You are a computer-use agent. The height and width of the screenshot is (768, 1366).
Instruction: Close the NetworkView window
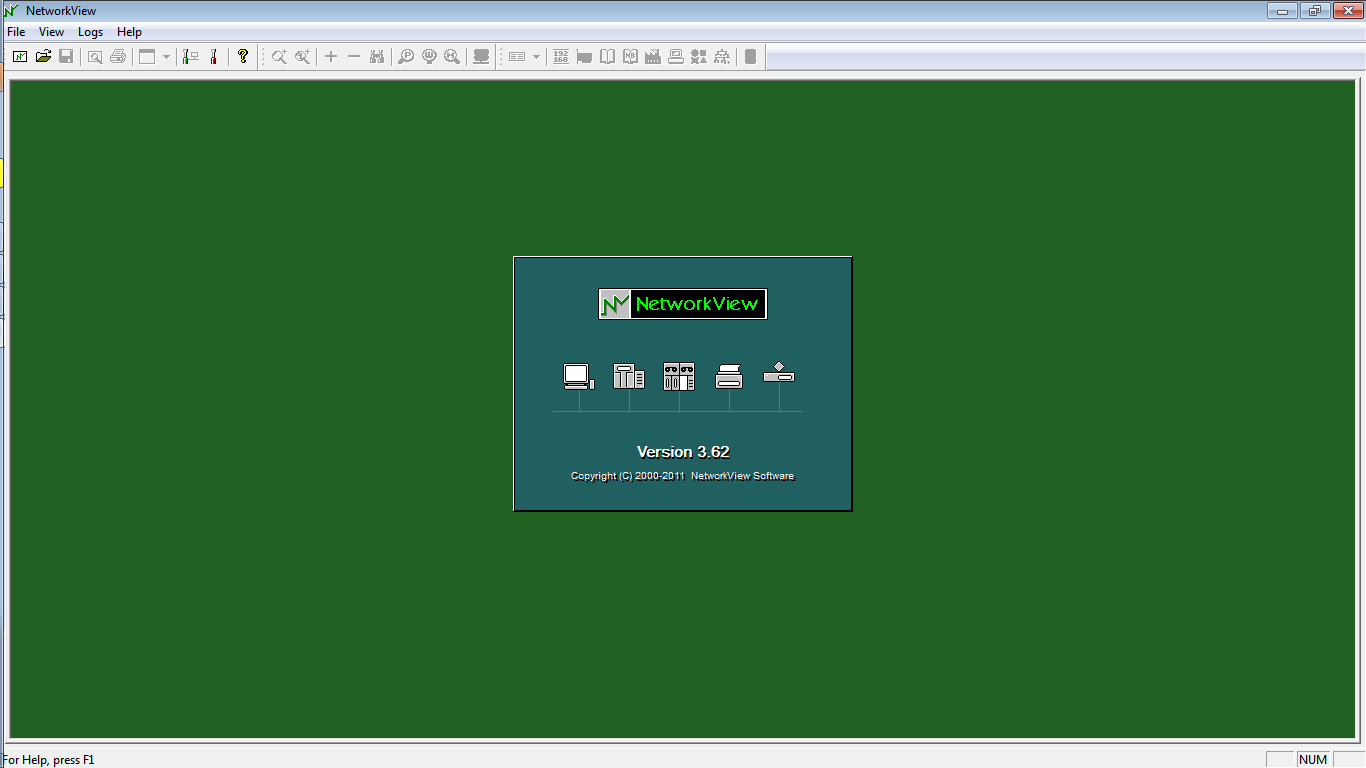click(1346, 10)
